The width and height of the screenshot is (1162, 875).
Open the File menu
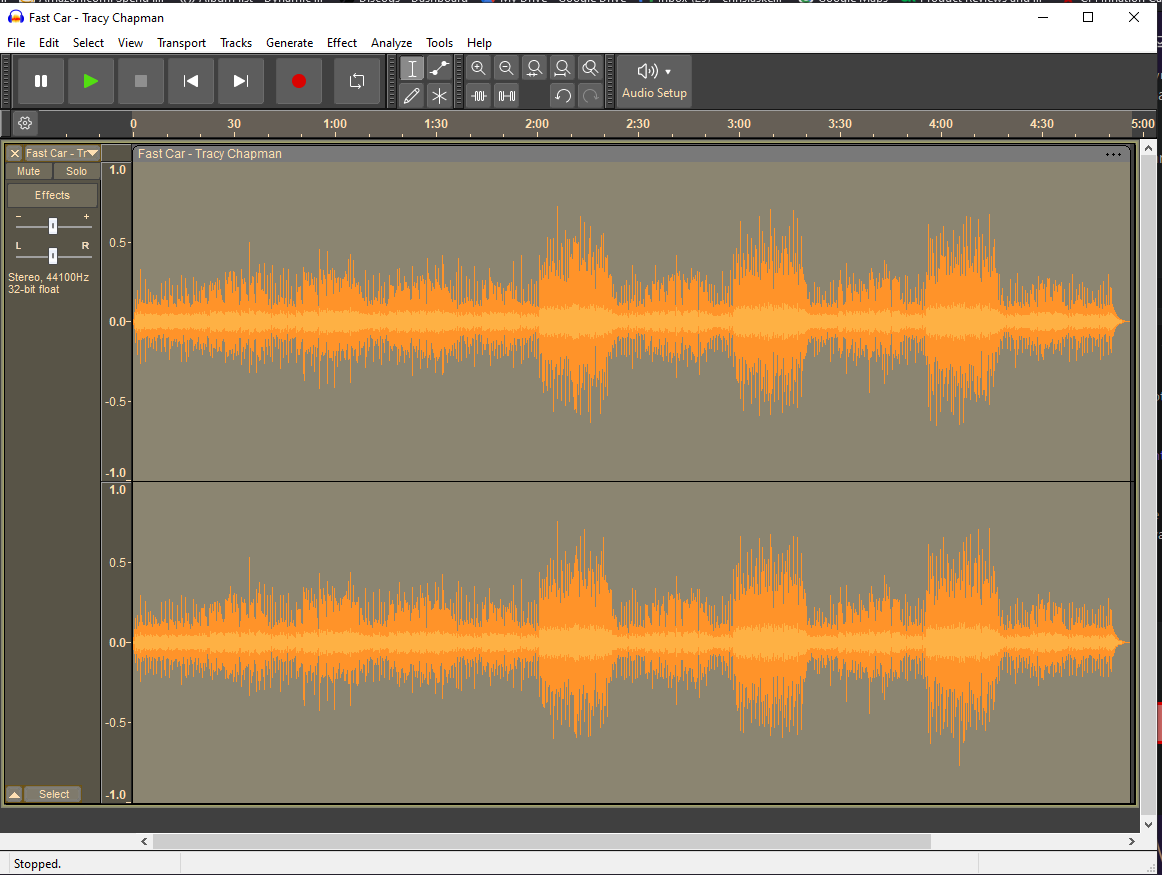pyautogui.click(x=16, y=43)
